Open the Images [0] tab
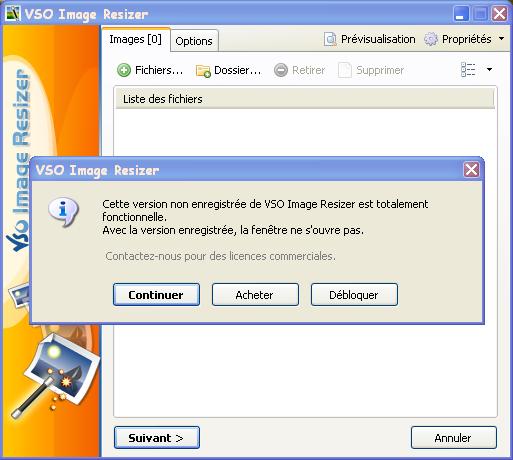The width and height of the screenshot is (513, 460). [136, 39]
